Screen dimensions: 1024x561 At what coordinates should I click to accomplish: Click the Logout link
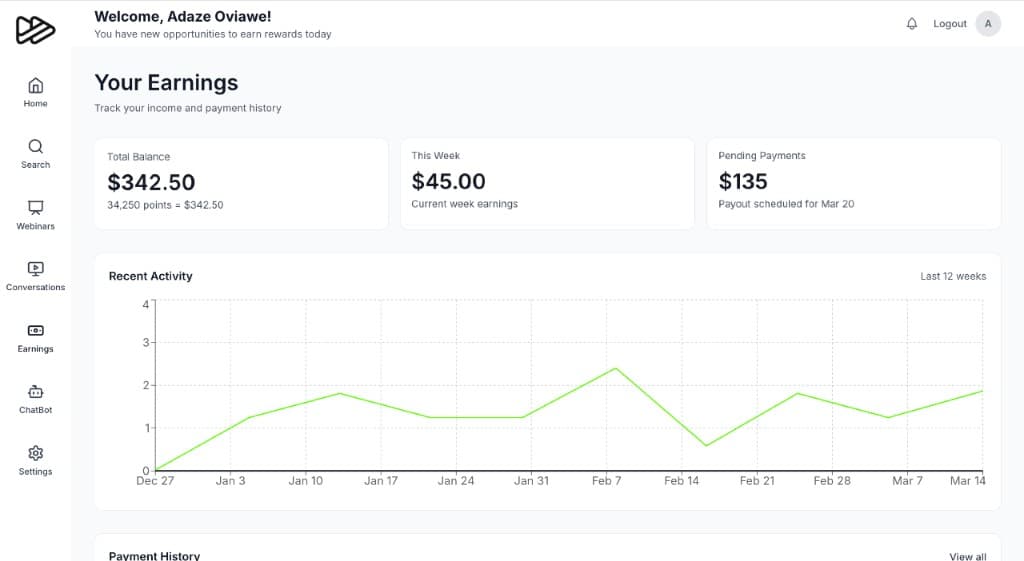[949, 24]
